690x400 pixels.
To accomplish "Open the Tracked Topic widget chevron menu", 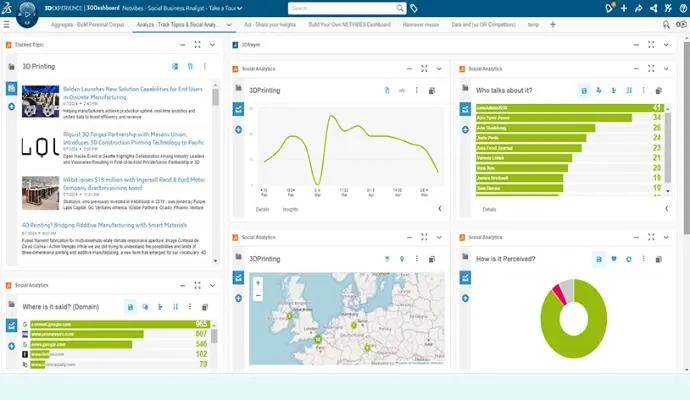I will [213, 44].
